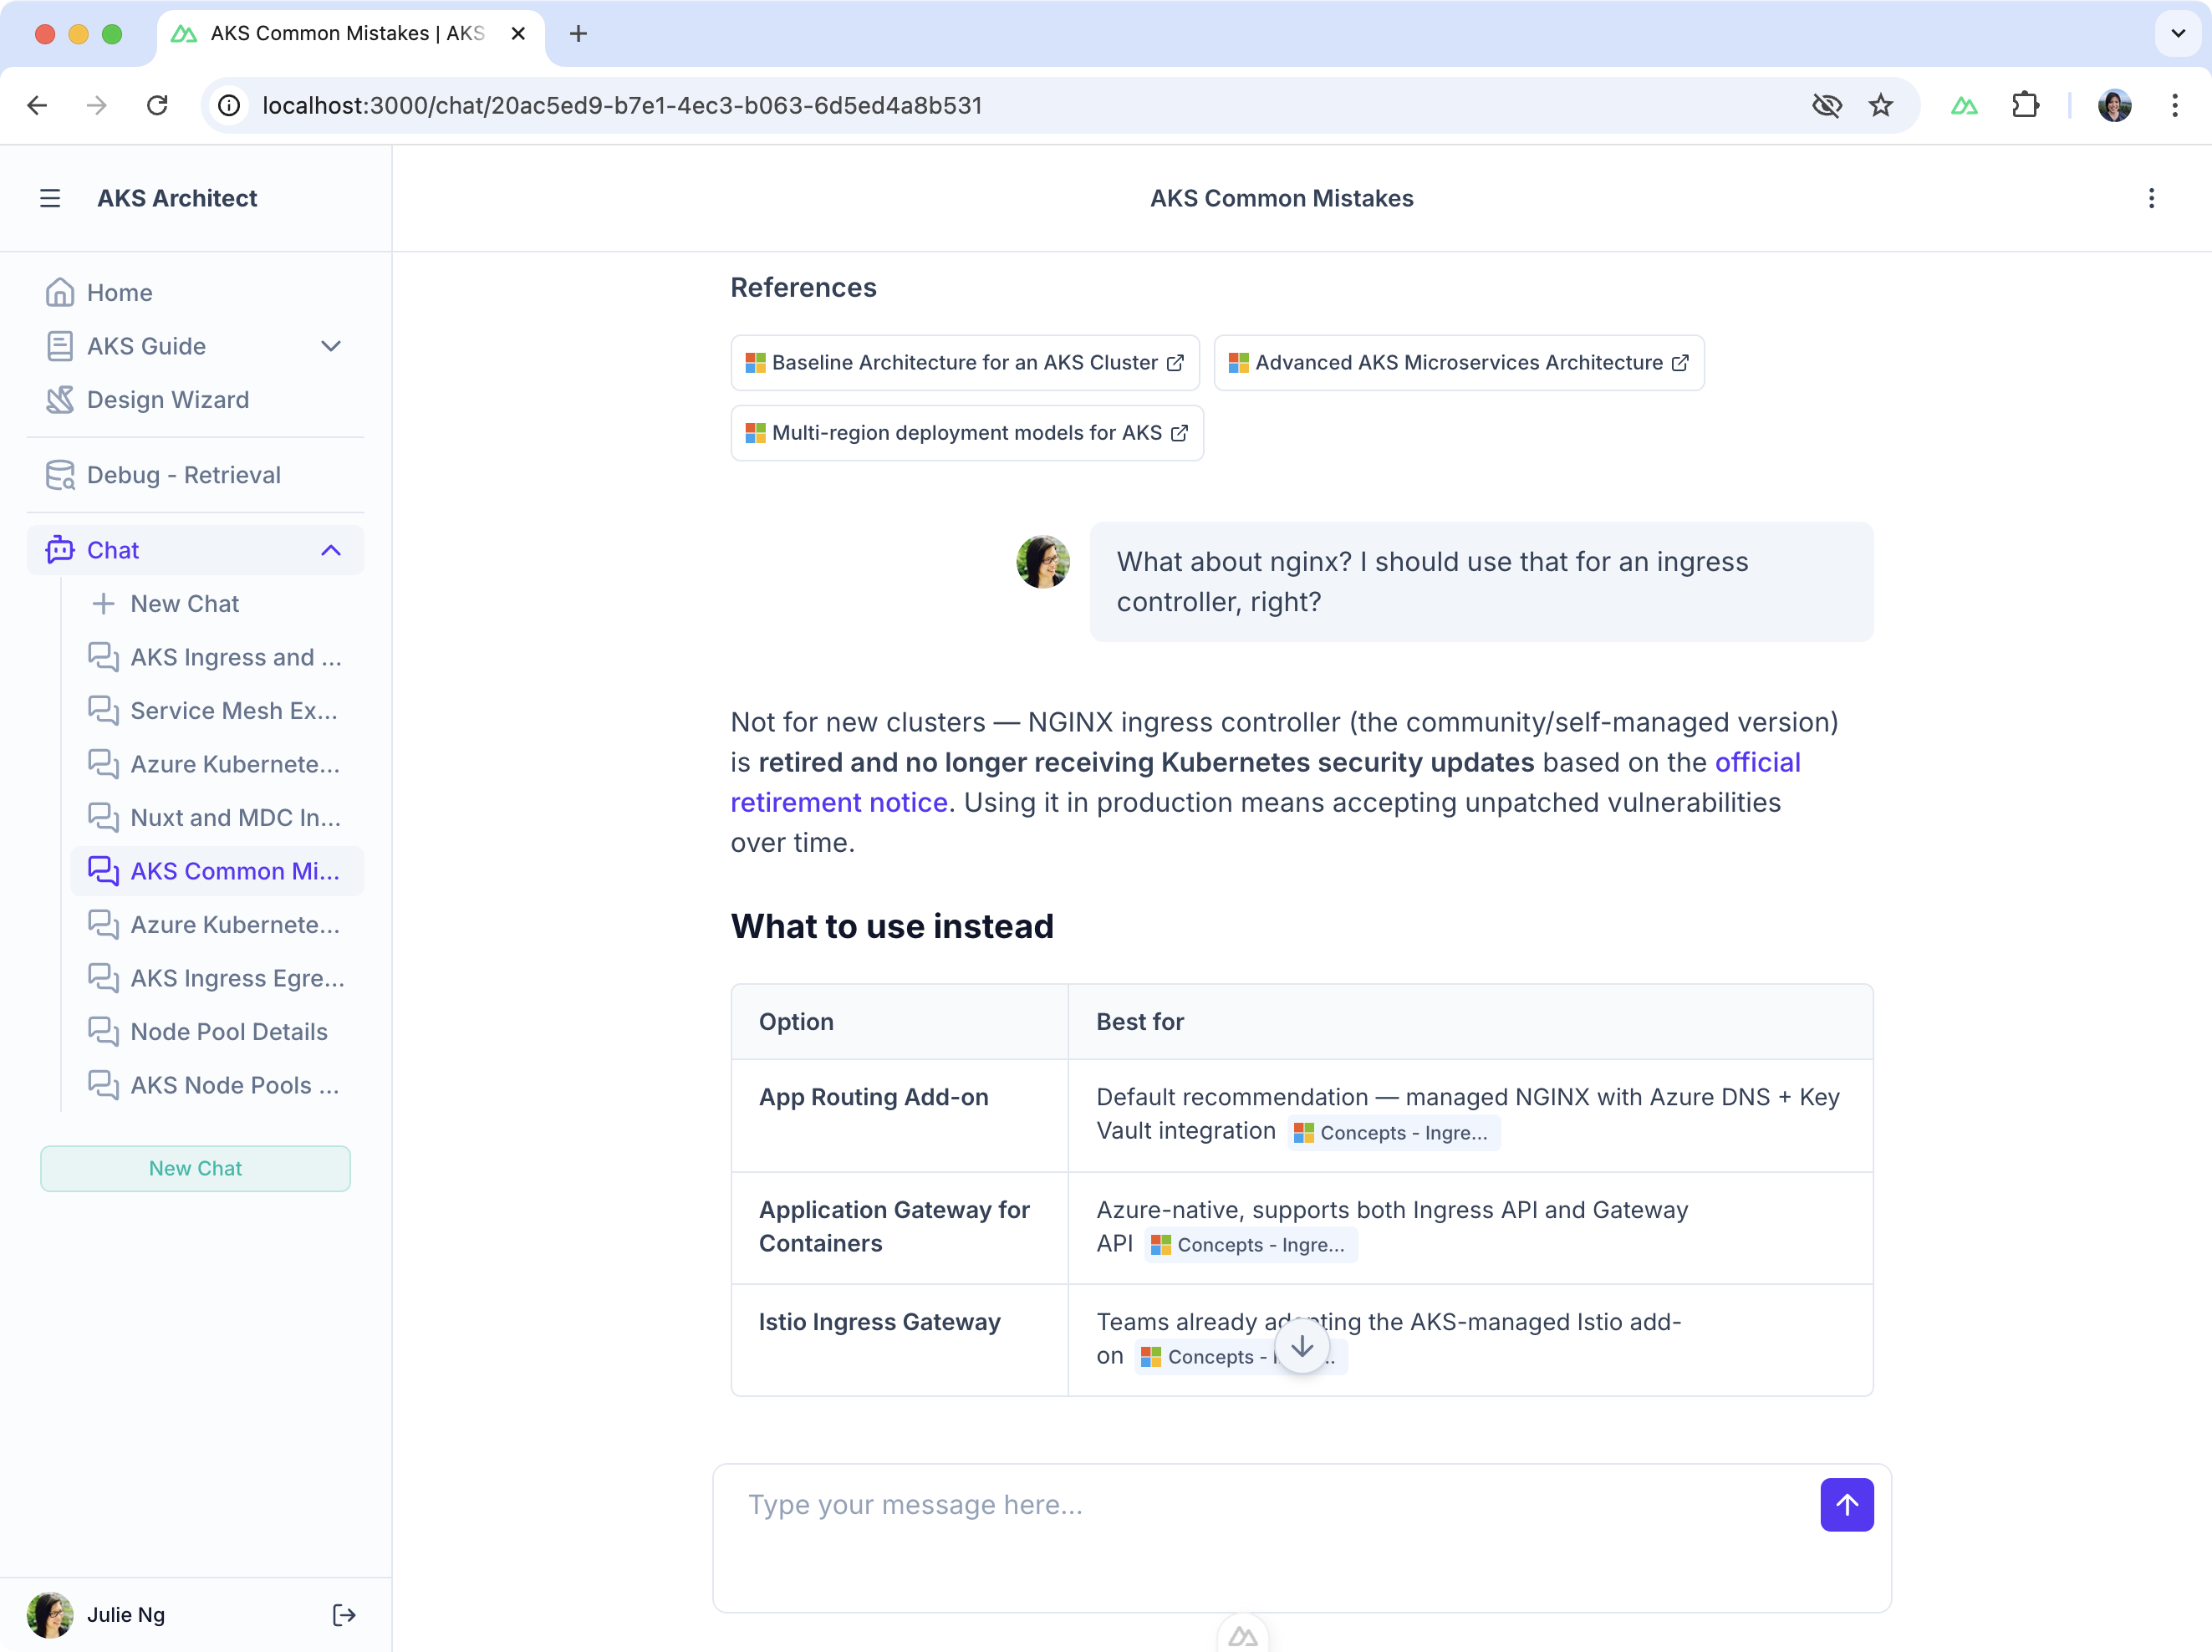Open Nuxt DevTools browser extension icon
2212x1652 pixels.
pos(1964,105)
